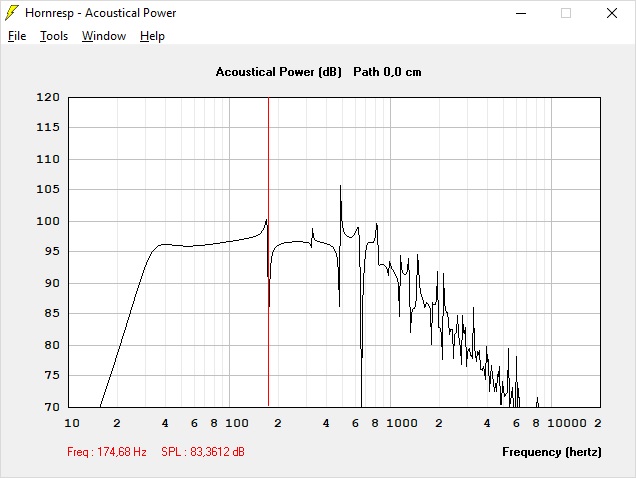Open the Window menu

(x=104, y=36)
